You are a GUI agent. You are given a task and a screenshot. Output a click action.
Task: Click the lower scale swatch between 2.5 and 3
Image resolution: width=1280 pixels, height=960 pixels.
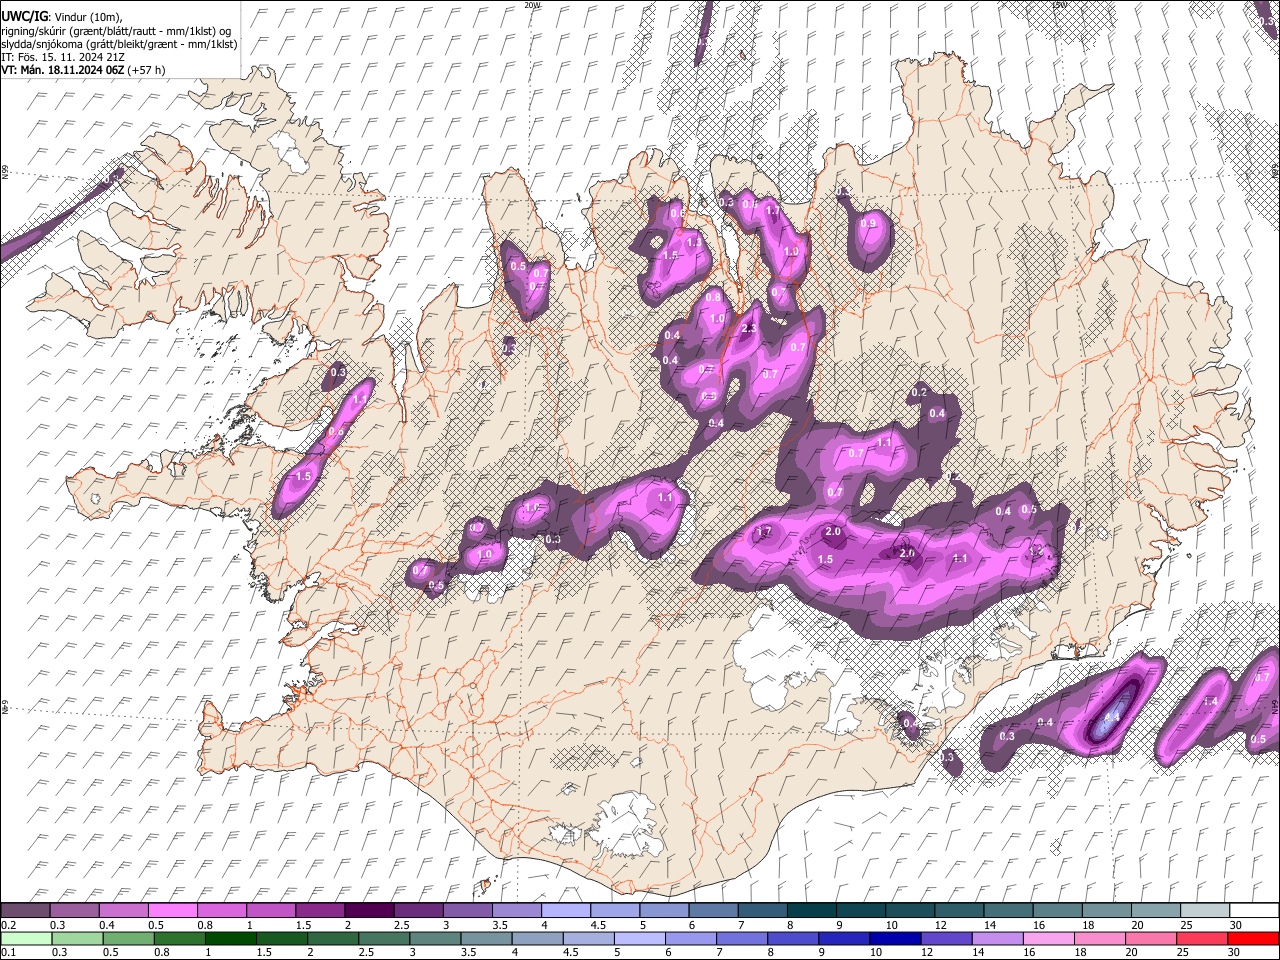coord(384,938)
